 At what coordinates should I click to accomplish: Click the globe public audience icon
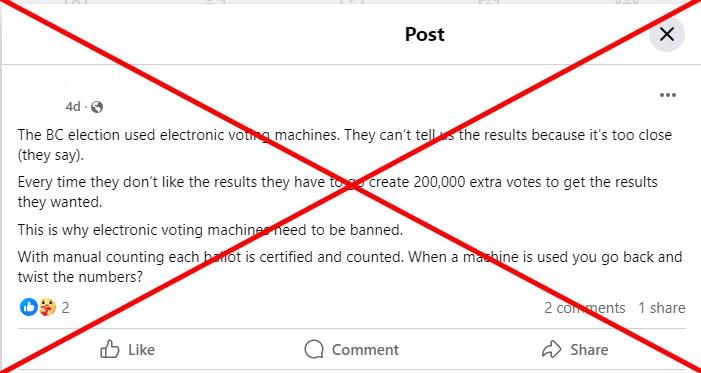[97, 107]
